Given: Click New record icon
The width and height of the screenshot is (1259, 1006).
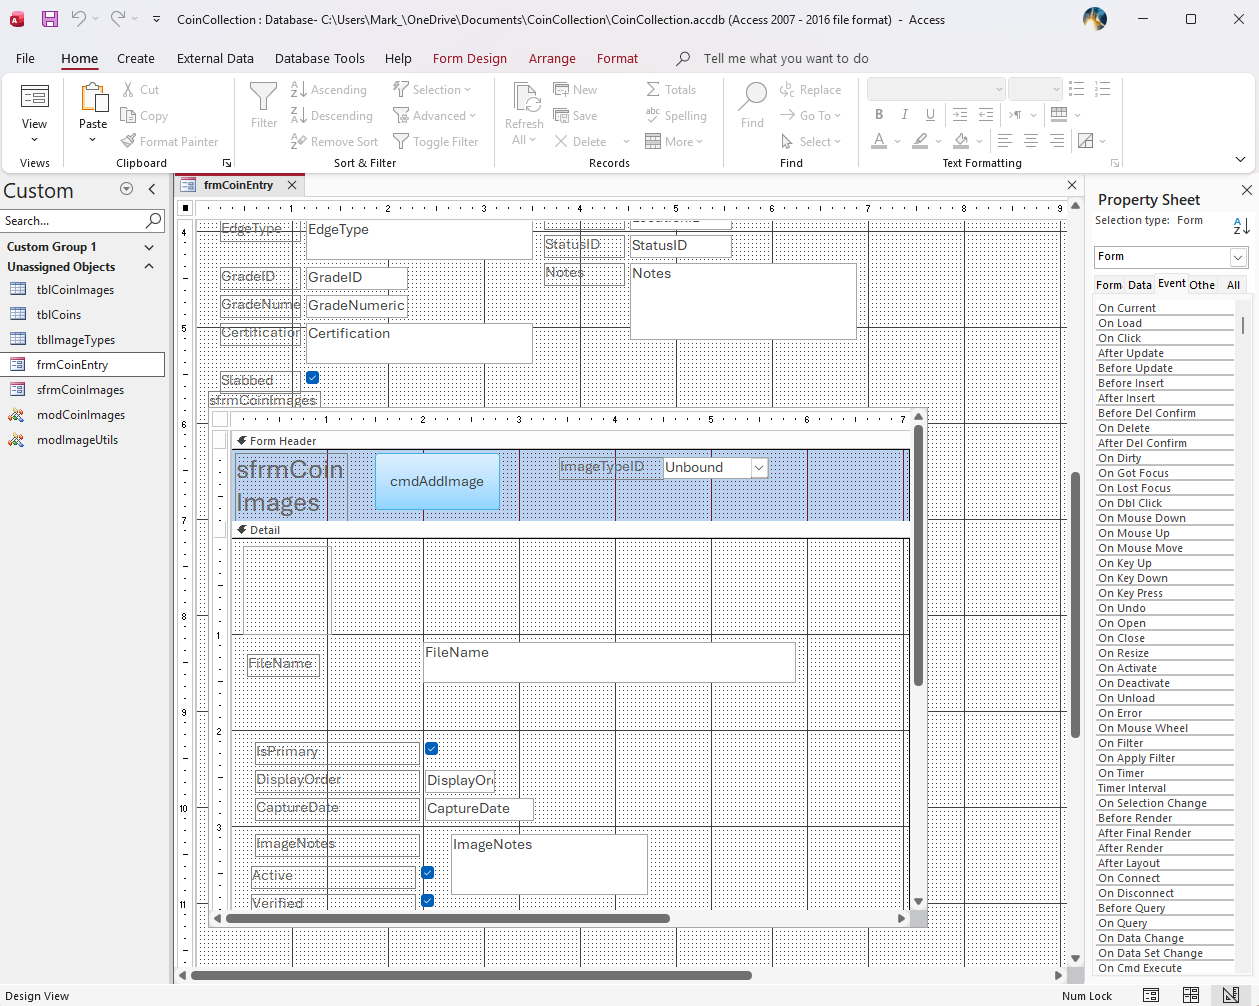Looking at the screenshot, I should click(x=561, y=90).
